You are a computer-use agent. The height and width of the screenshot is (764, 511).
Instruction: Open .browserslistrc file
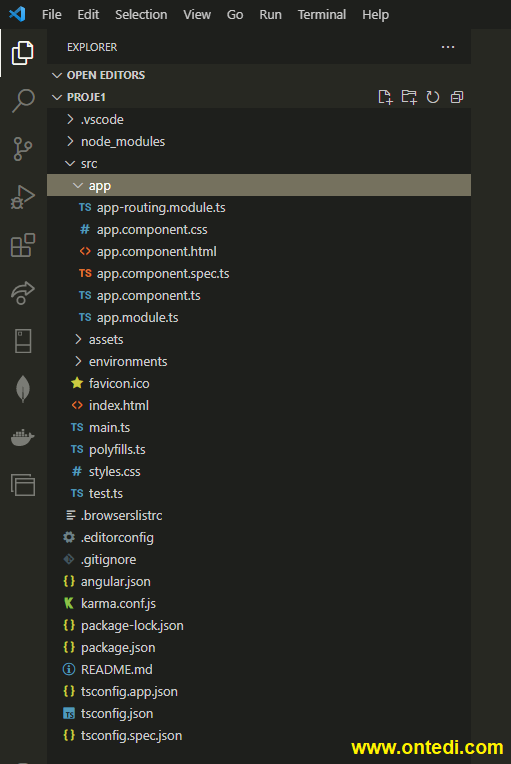tap(259, 515)
